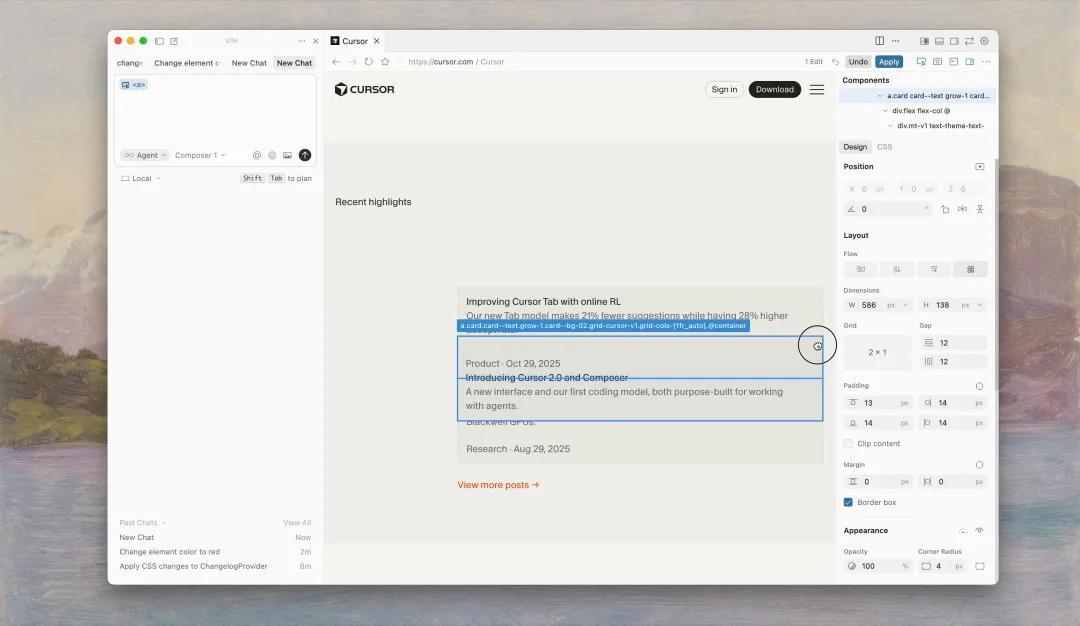Screen dimensions: 1080x626
Task: Switch to the CSS tab
Action: [884, 147]
